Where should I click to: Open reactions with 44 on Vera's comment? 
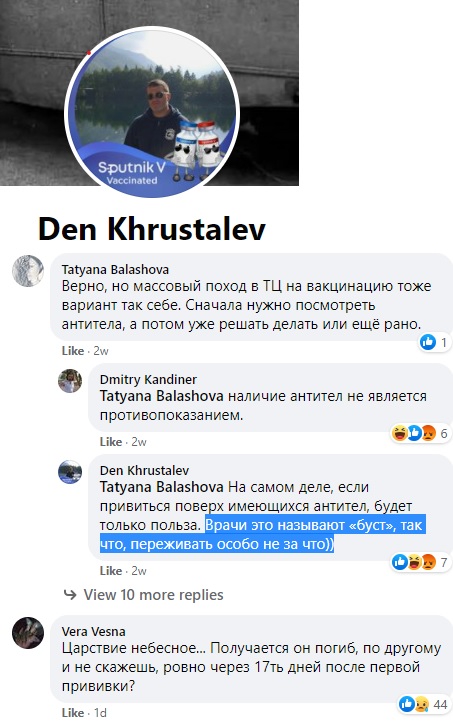pos(424,704)
